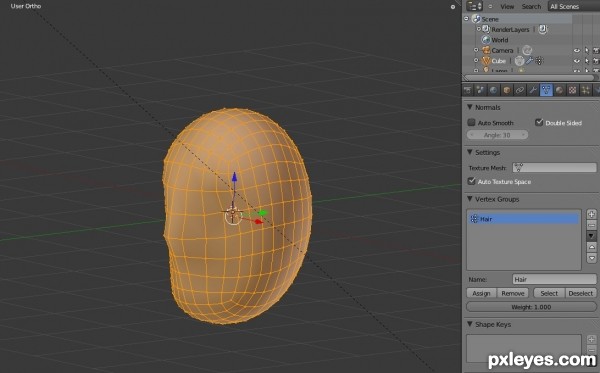Click the Assign button
Image resolution: width=600 pixels, height=373 pixels.
[481, 293]
